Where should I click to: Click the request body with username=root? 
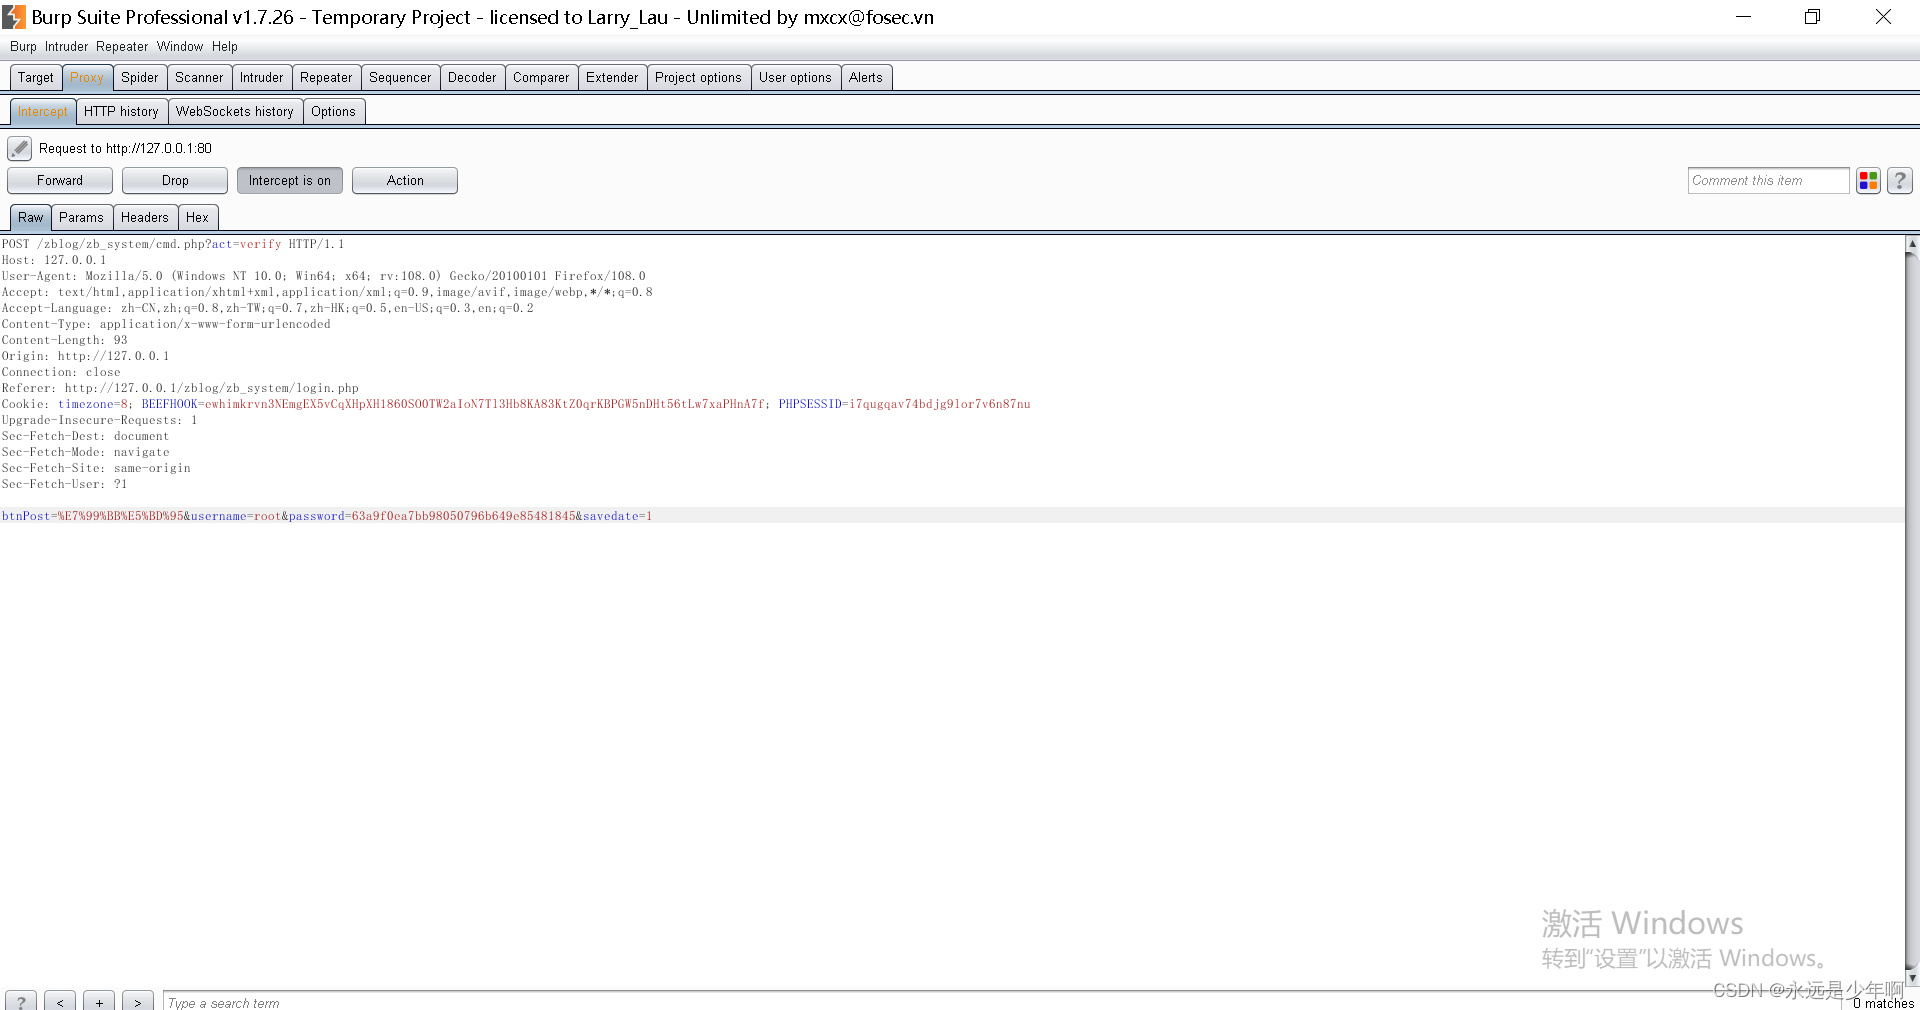pyautogui.click(x=327, y=516)
